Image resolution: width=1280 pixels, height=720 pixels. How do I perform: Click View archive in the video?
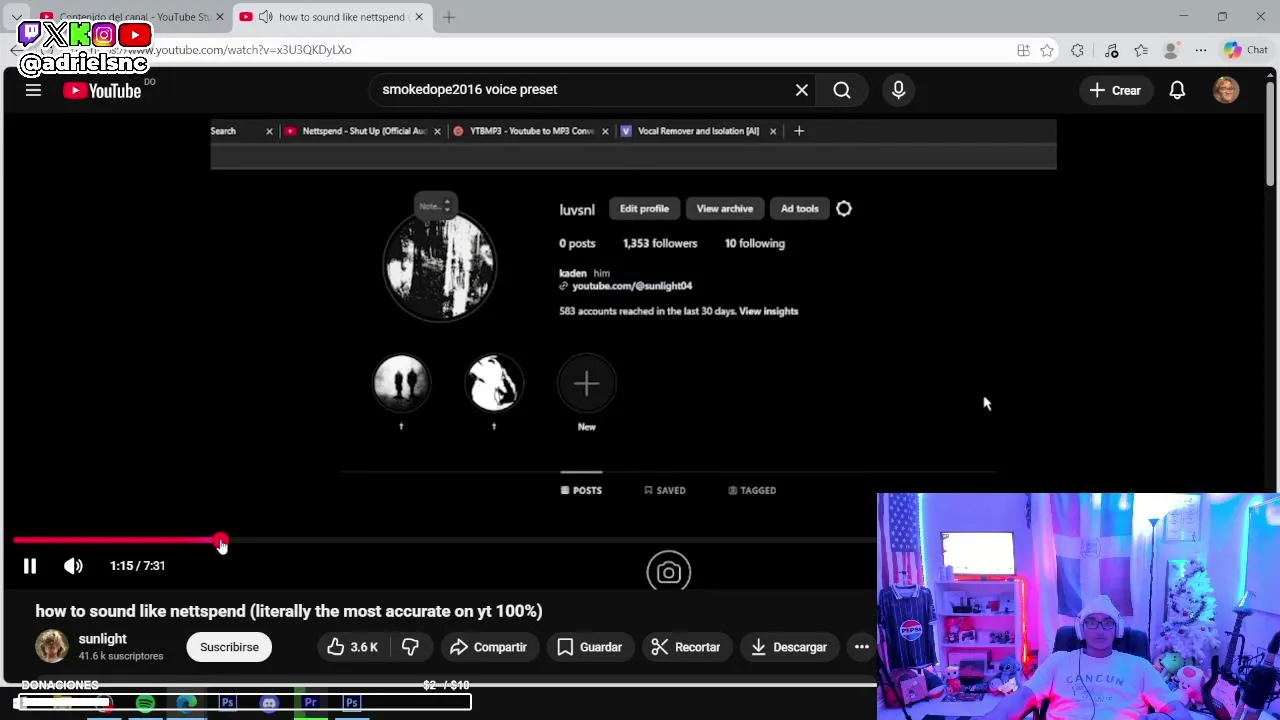click(x=725, y=208)
